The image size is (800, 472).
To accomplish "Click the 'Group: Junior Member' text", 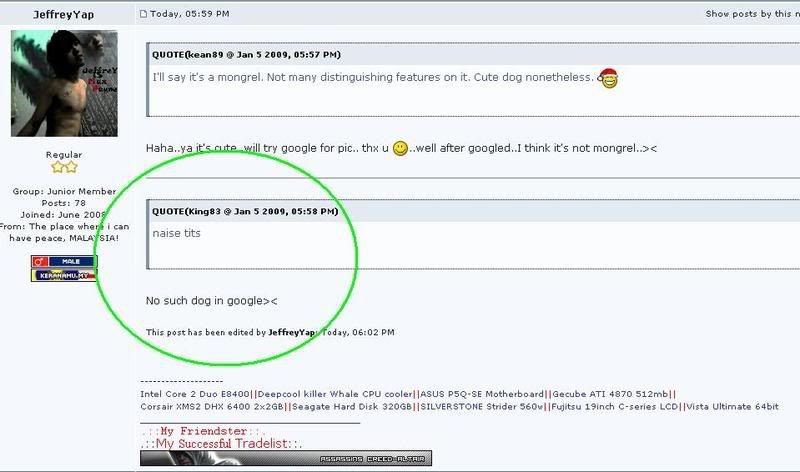I will 64,191.
